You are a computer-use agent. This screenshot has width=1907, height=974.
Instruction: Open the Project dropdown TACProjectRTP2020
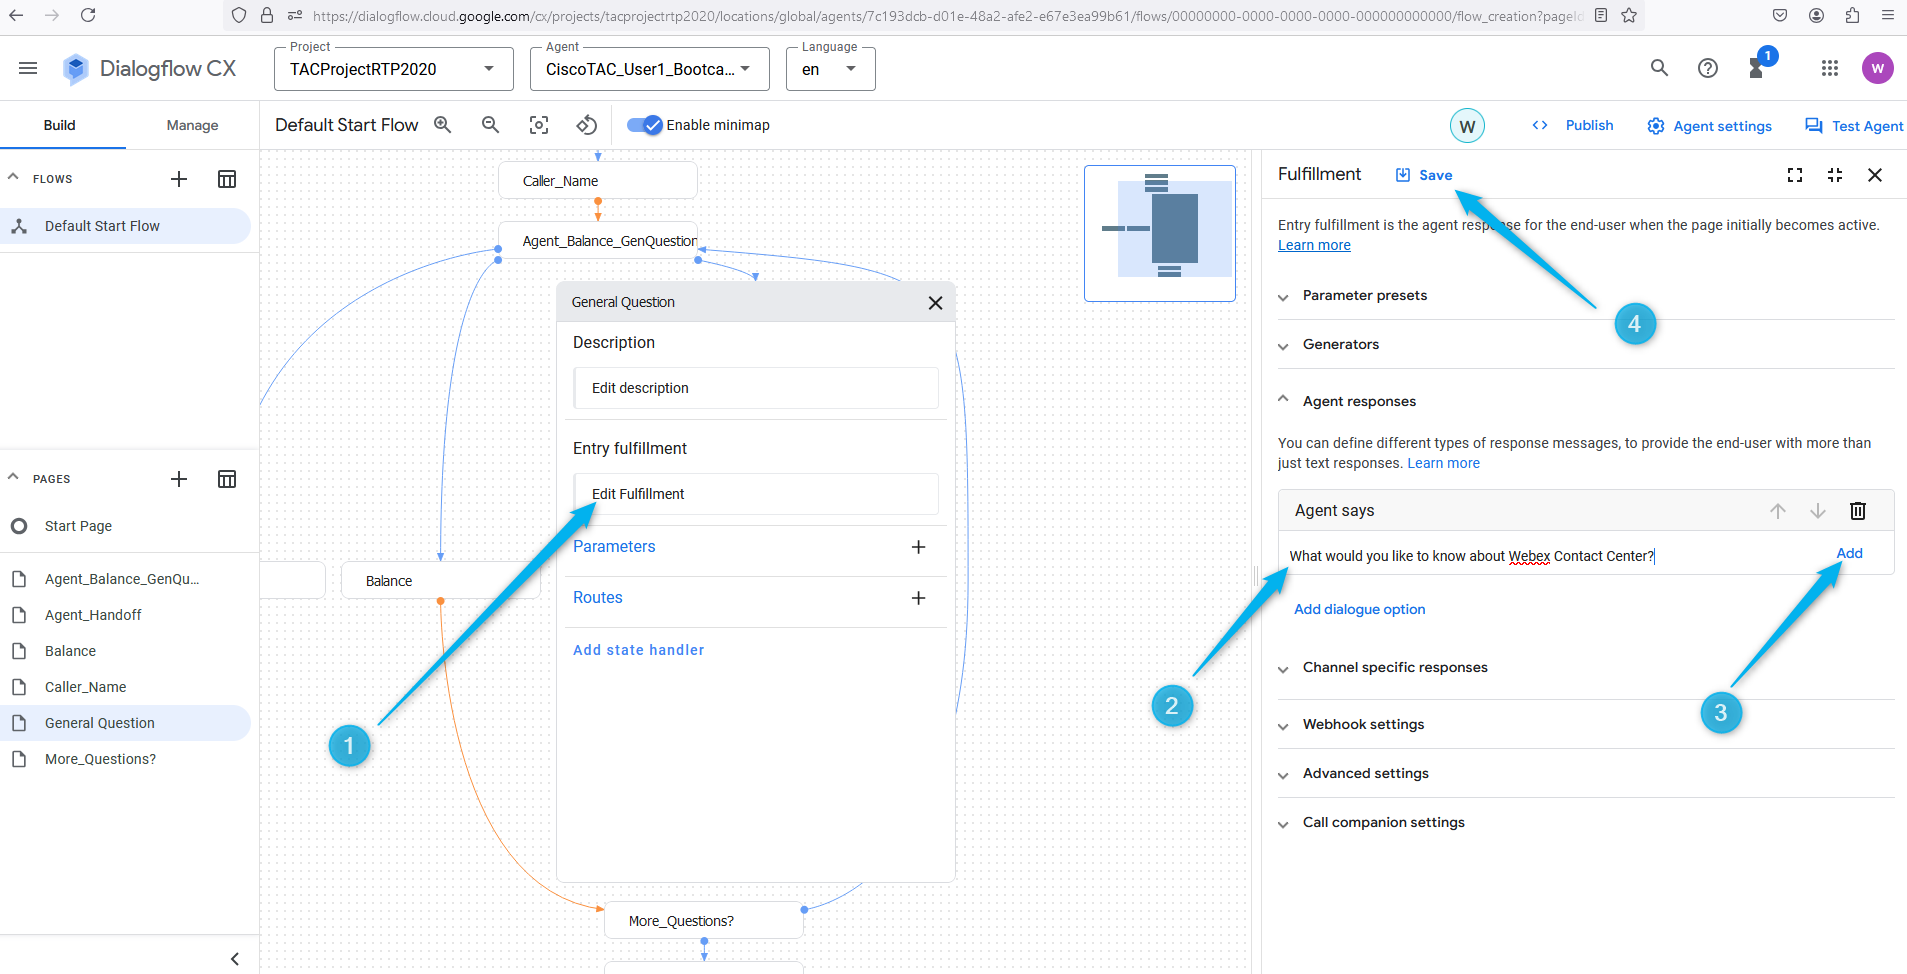point(393,69)
